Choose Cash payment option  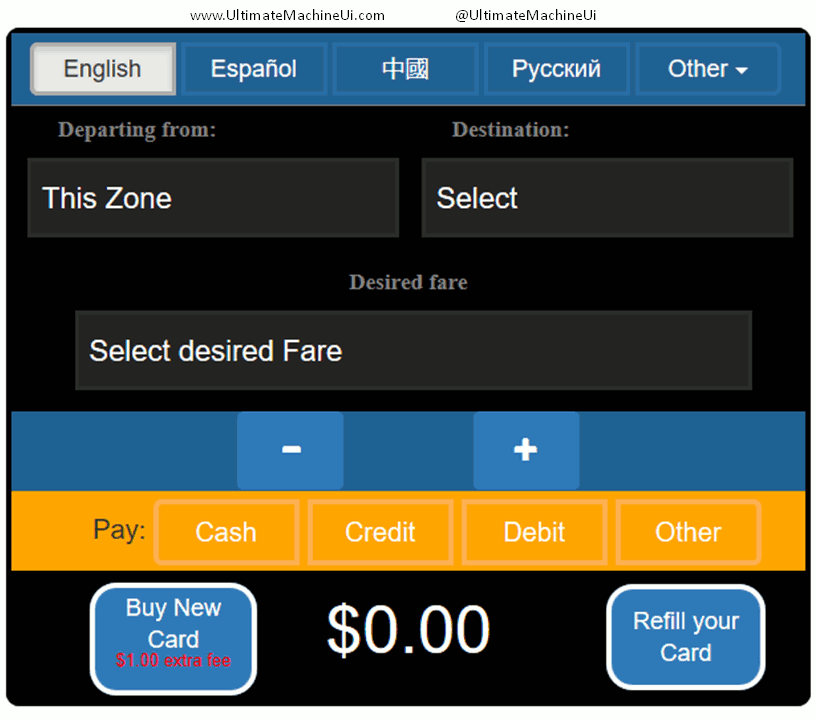(x=226, y=532)
